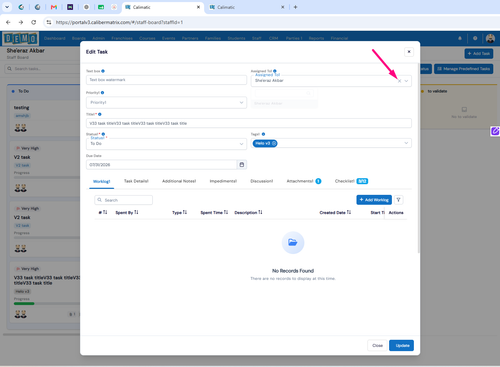Open the testing task card on board

click(x=45, y=119)
